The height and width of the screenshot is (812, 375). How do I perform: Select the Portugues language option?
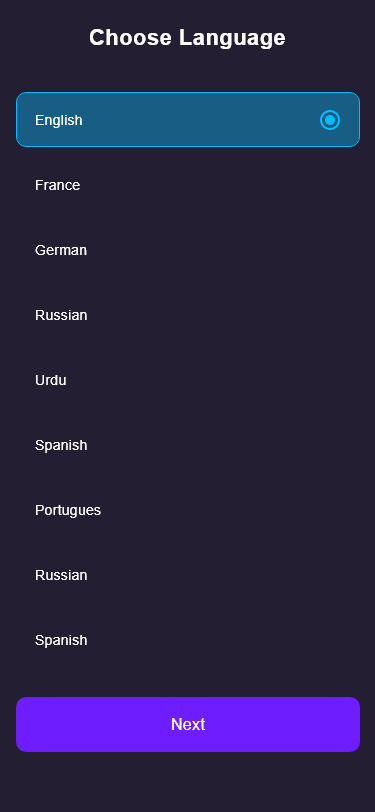(x=188, y=510)
